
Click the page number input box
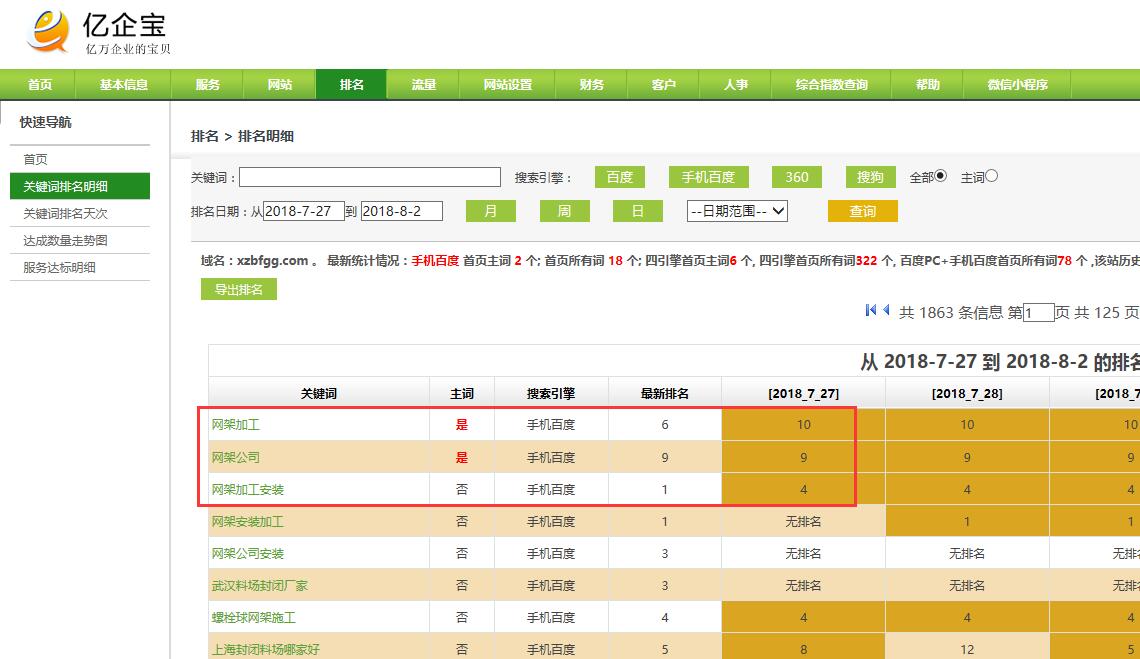(1039, 313)
